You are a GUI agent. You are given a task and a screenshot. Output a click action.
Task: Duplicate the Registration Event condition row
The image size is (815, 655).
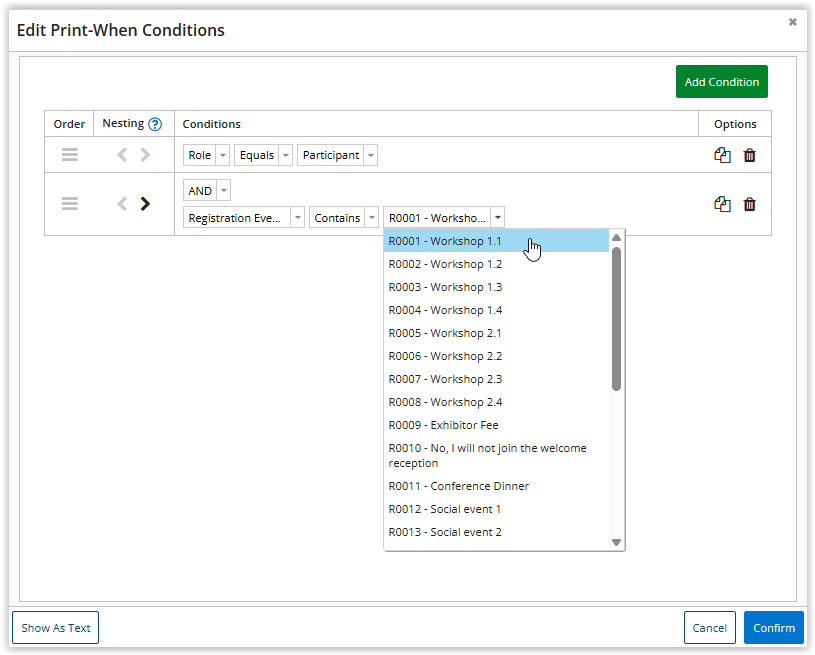722,204
